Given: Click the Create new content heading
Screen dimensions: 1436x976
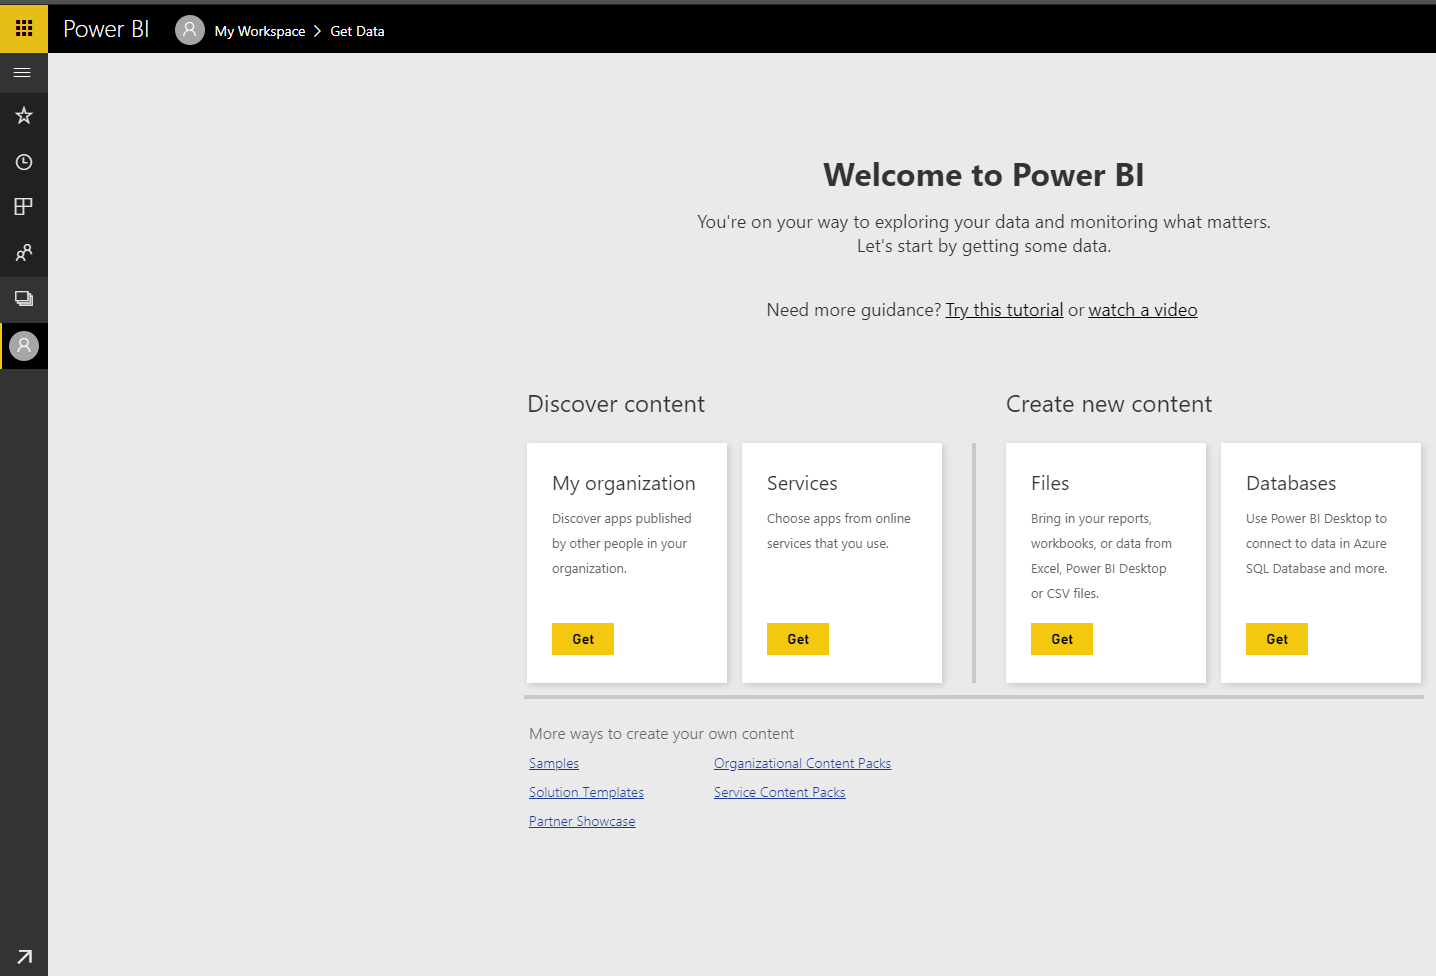Looking at the screenshot, I should 1109,404.
